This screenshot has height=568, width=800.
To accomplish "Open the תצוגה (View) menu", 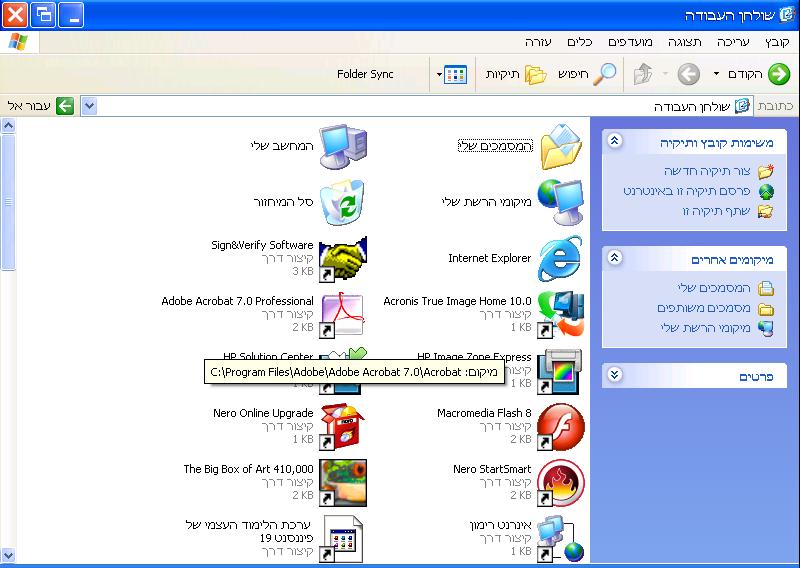I will [x=685, y=42].
